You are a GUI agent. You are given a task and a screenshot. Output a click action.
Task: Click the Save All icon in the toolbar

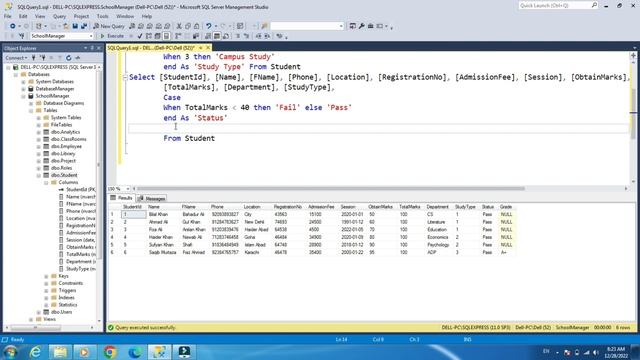[84, 26]
